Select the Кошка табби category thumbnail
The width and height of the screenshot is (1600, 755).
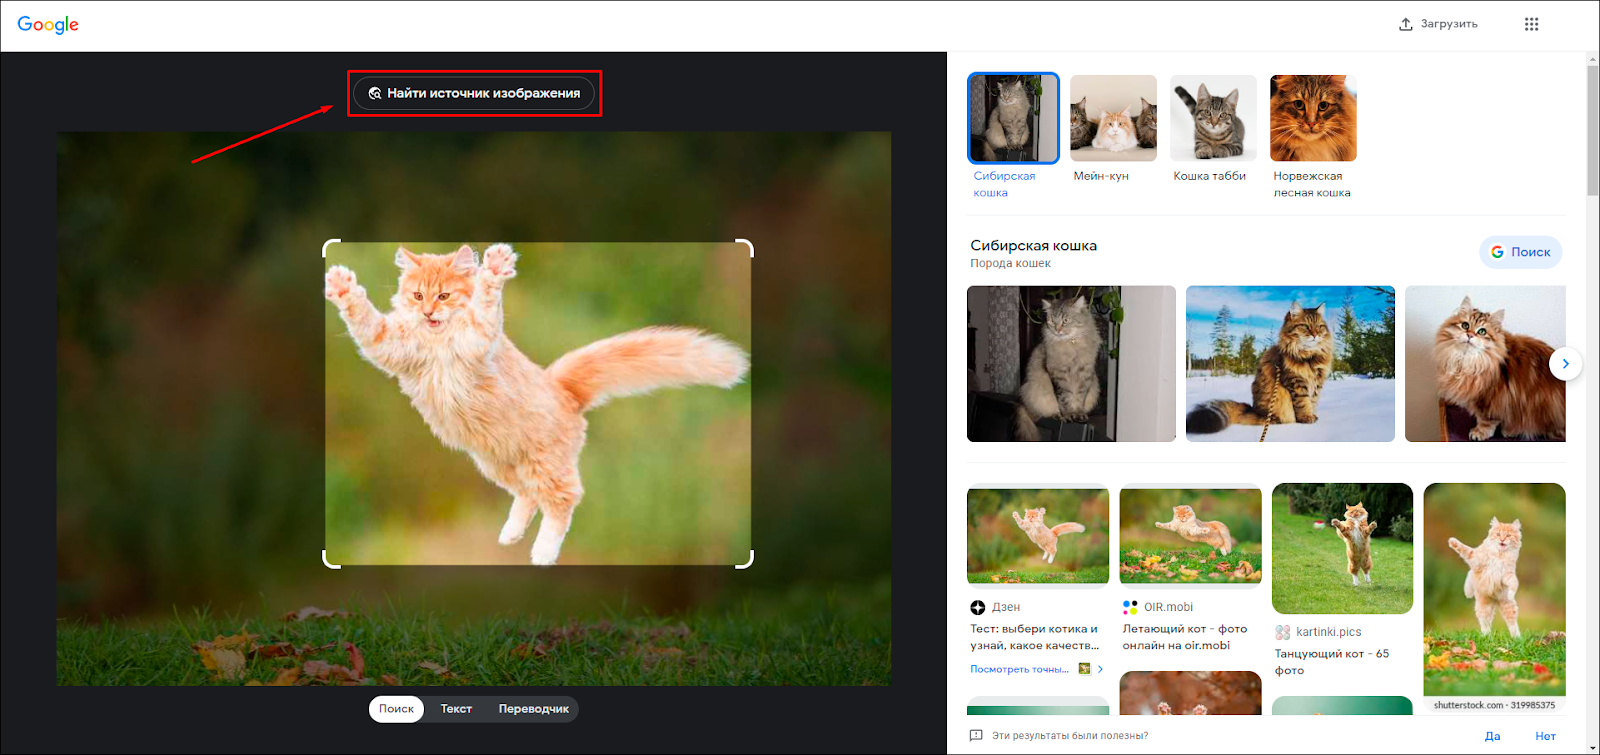[1213, 118]
